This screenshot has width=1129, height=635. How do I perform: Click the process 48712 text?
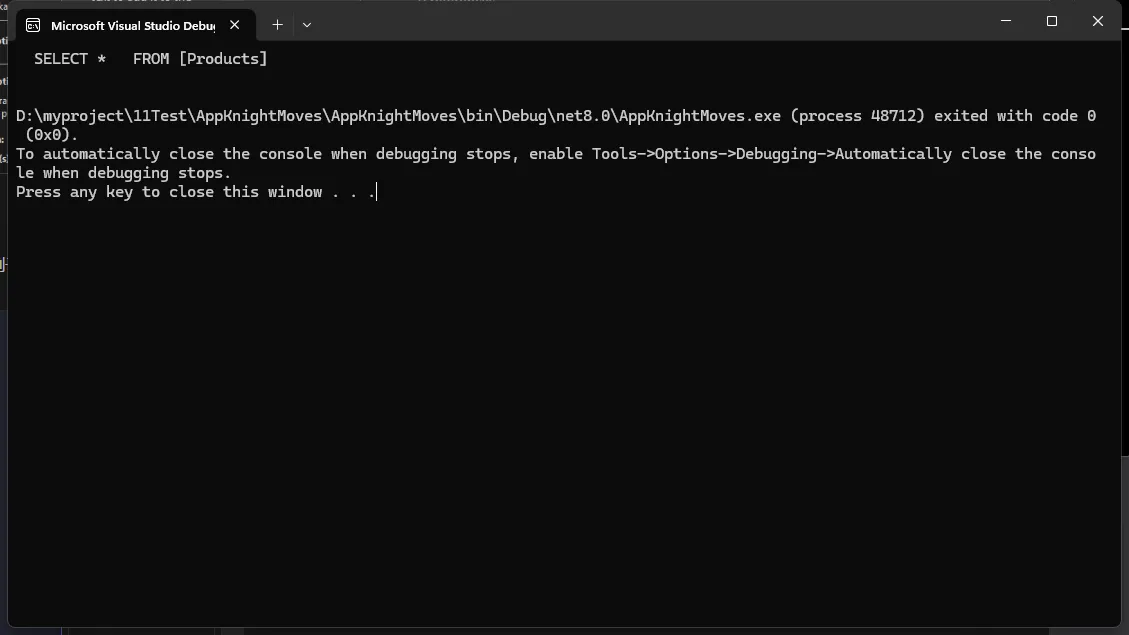(x=858, y=116)
